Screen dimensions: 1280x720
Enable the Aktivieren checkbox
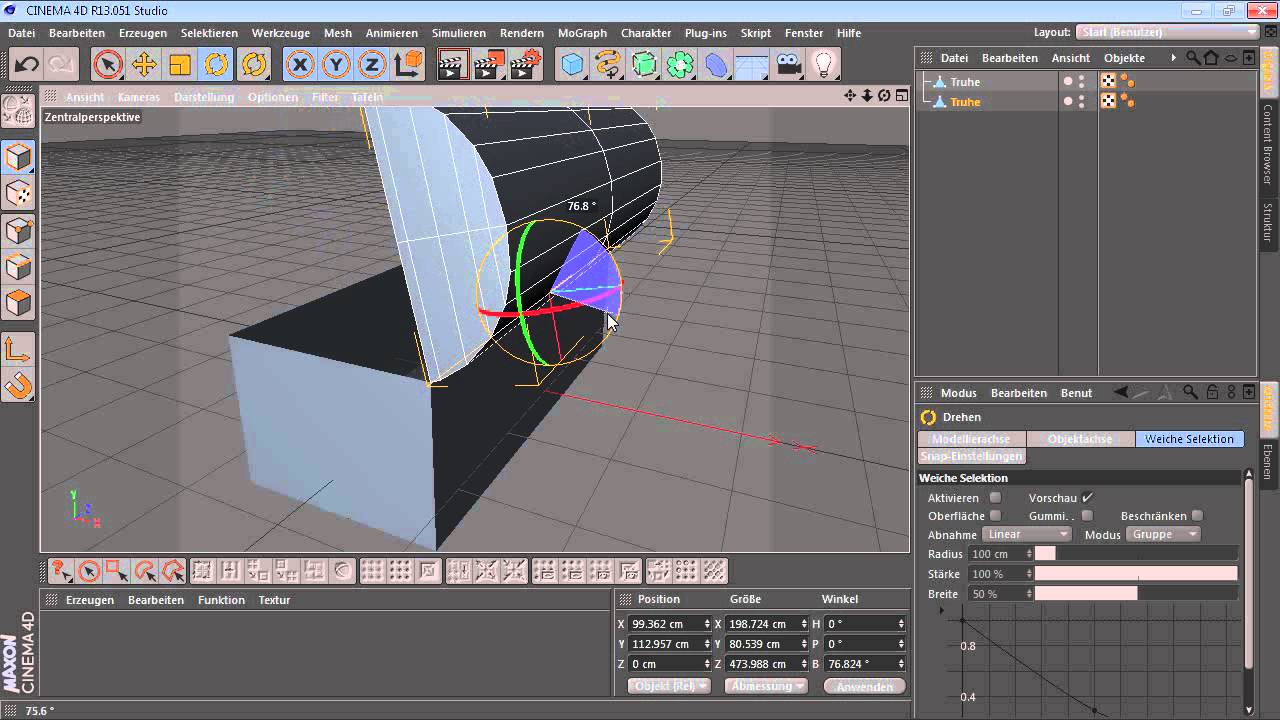click(x=995, y=498)
